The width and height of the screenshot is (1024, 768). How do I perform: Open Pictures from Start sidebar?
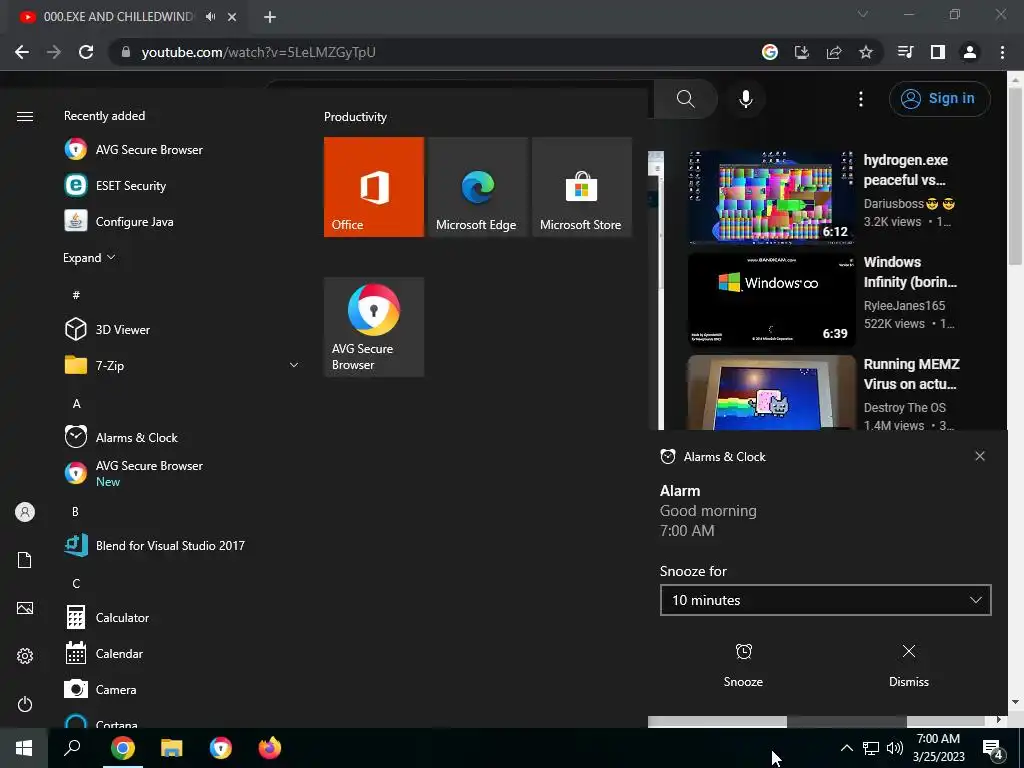pyautogui.click(x=25, y=608)
